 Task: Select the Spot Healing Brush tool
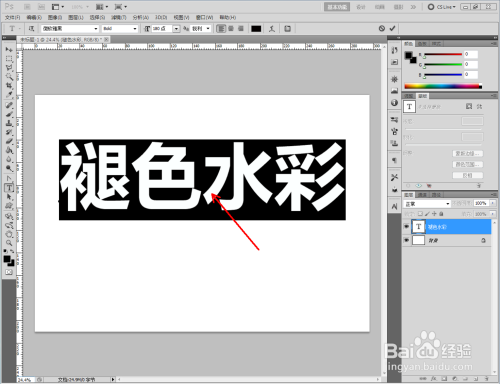click(x=9, y=105)
